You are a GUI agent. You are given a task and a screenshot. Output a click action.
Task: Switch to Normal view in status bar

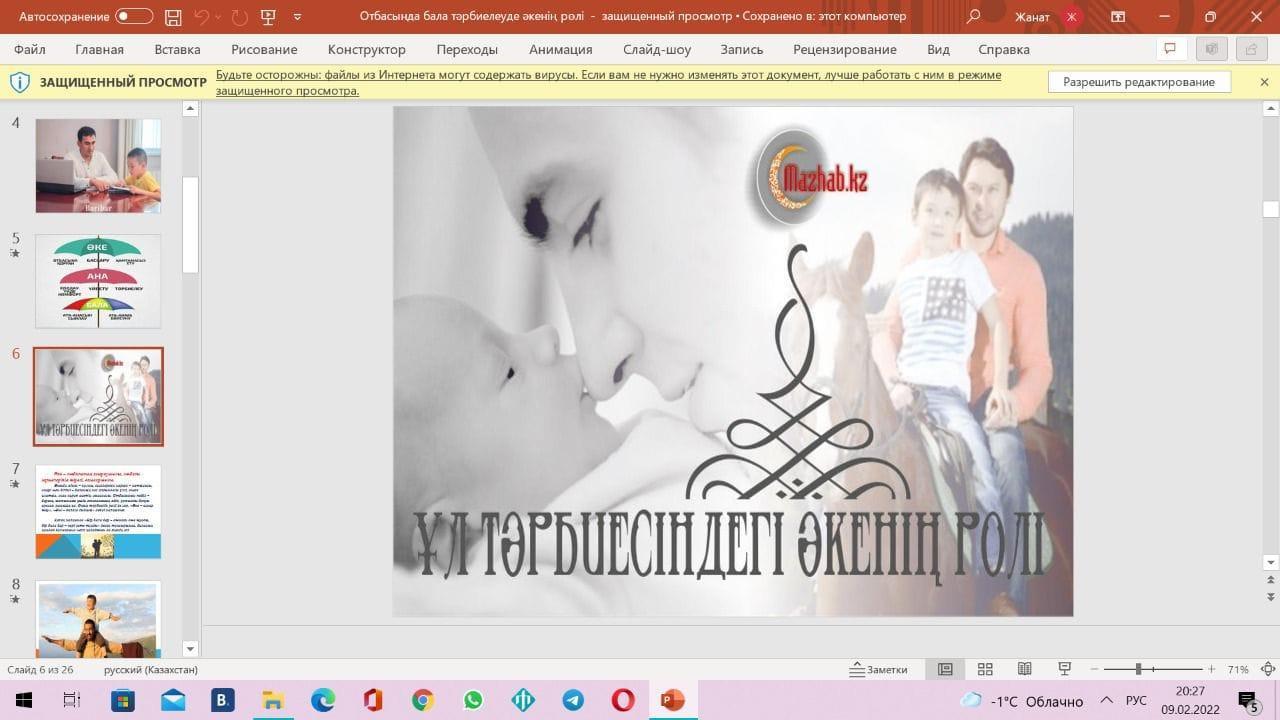tap(945, 669)
